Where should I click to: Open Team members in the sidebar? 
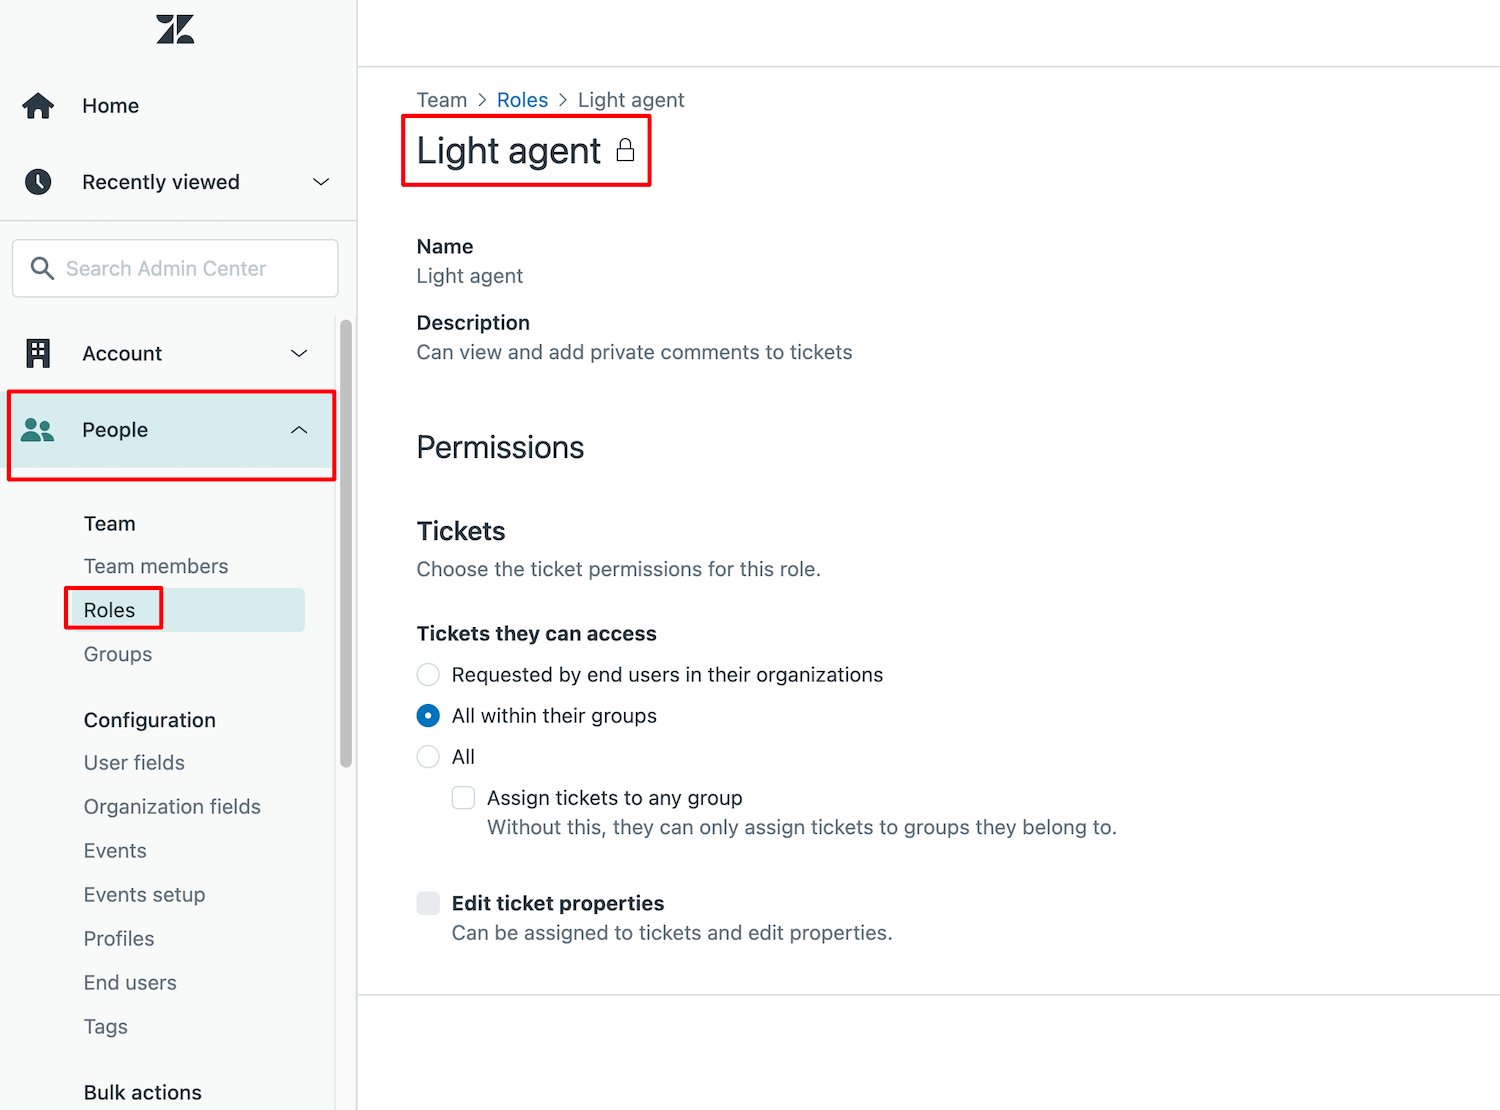(156, 566)
